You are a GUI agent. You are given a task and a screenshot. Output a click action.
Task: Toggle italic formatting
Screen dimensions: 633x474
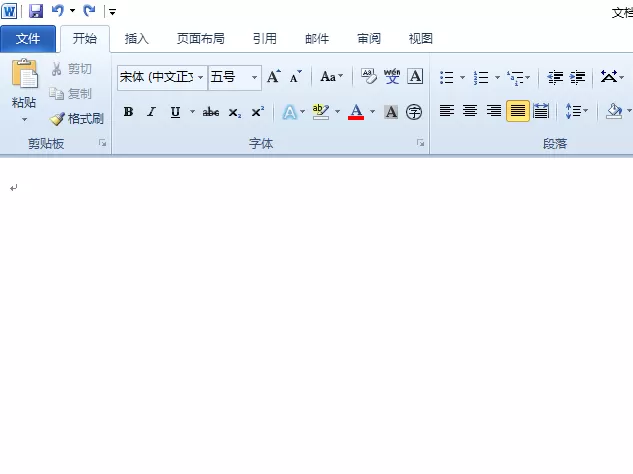(152, 112)
